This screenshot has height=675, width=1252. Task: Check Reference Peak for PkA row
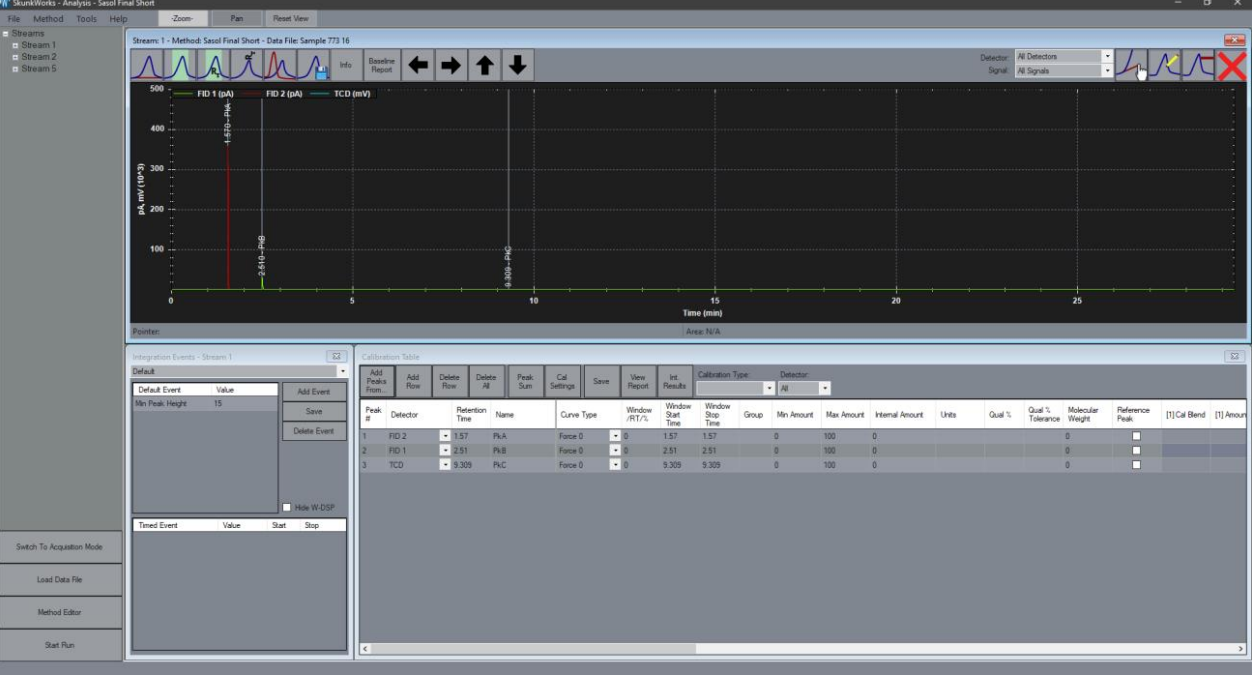tap(1136, 436)
